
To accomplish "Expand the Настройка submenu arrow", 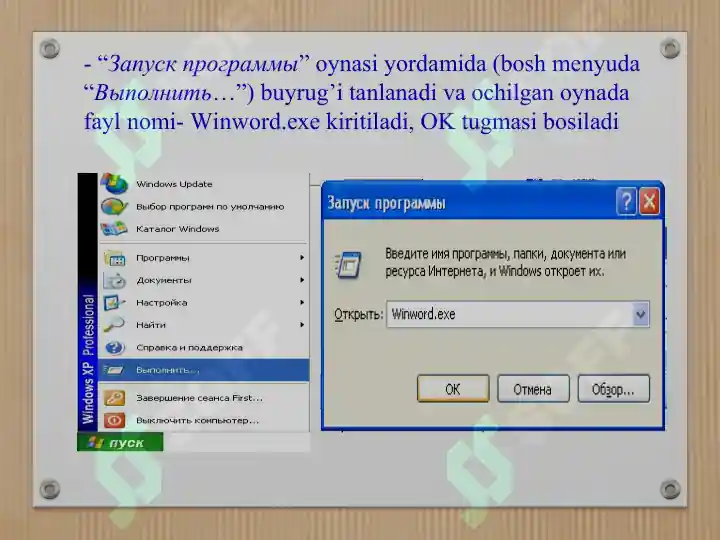I will tap(302, 302).
